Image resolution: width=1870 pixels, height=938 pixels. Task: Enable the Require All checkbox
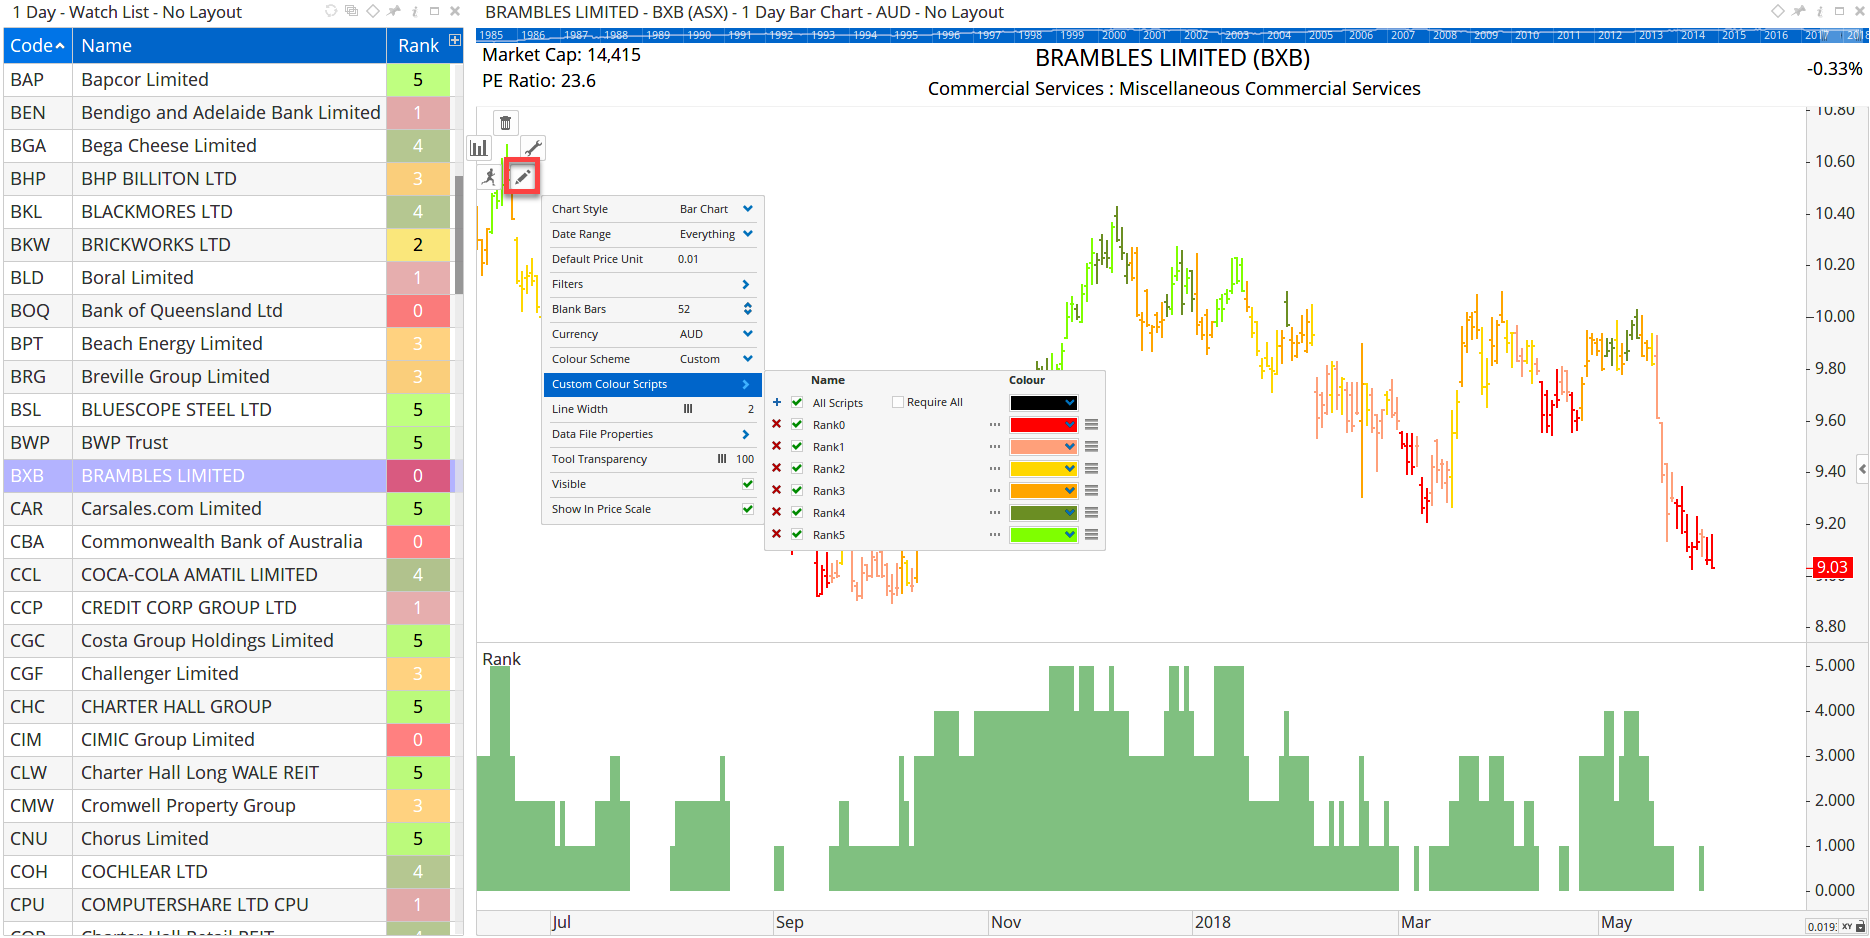click(898, 402)
